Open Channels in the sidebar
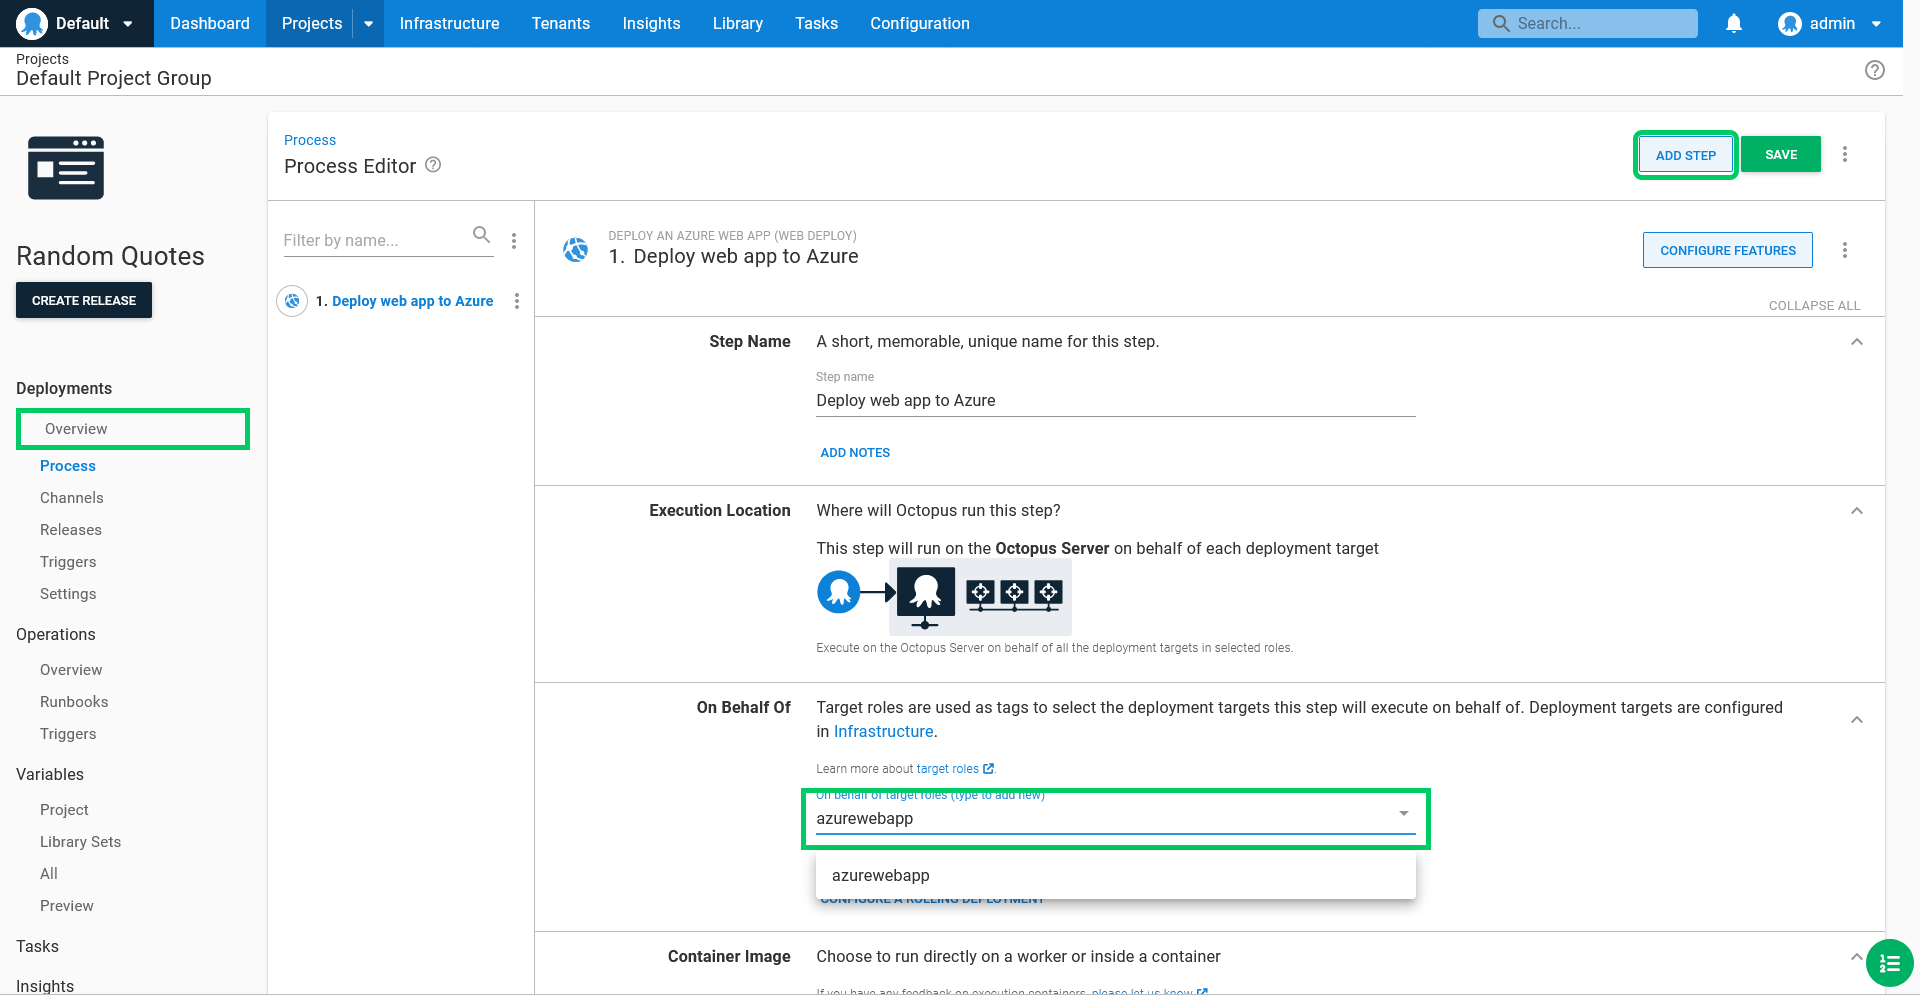Viewport: 1920px width, 995px height. [72, 498]
